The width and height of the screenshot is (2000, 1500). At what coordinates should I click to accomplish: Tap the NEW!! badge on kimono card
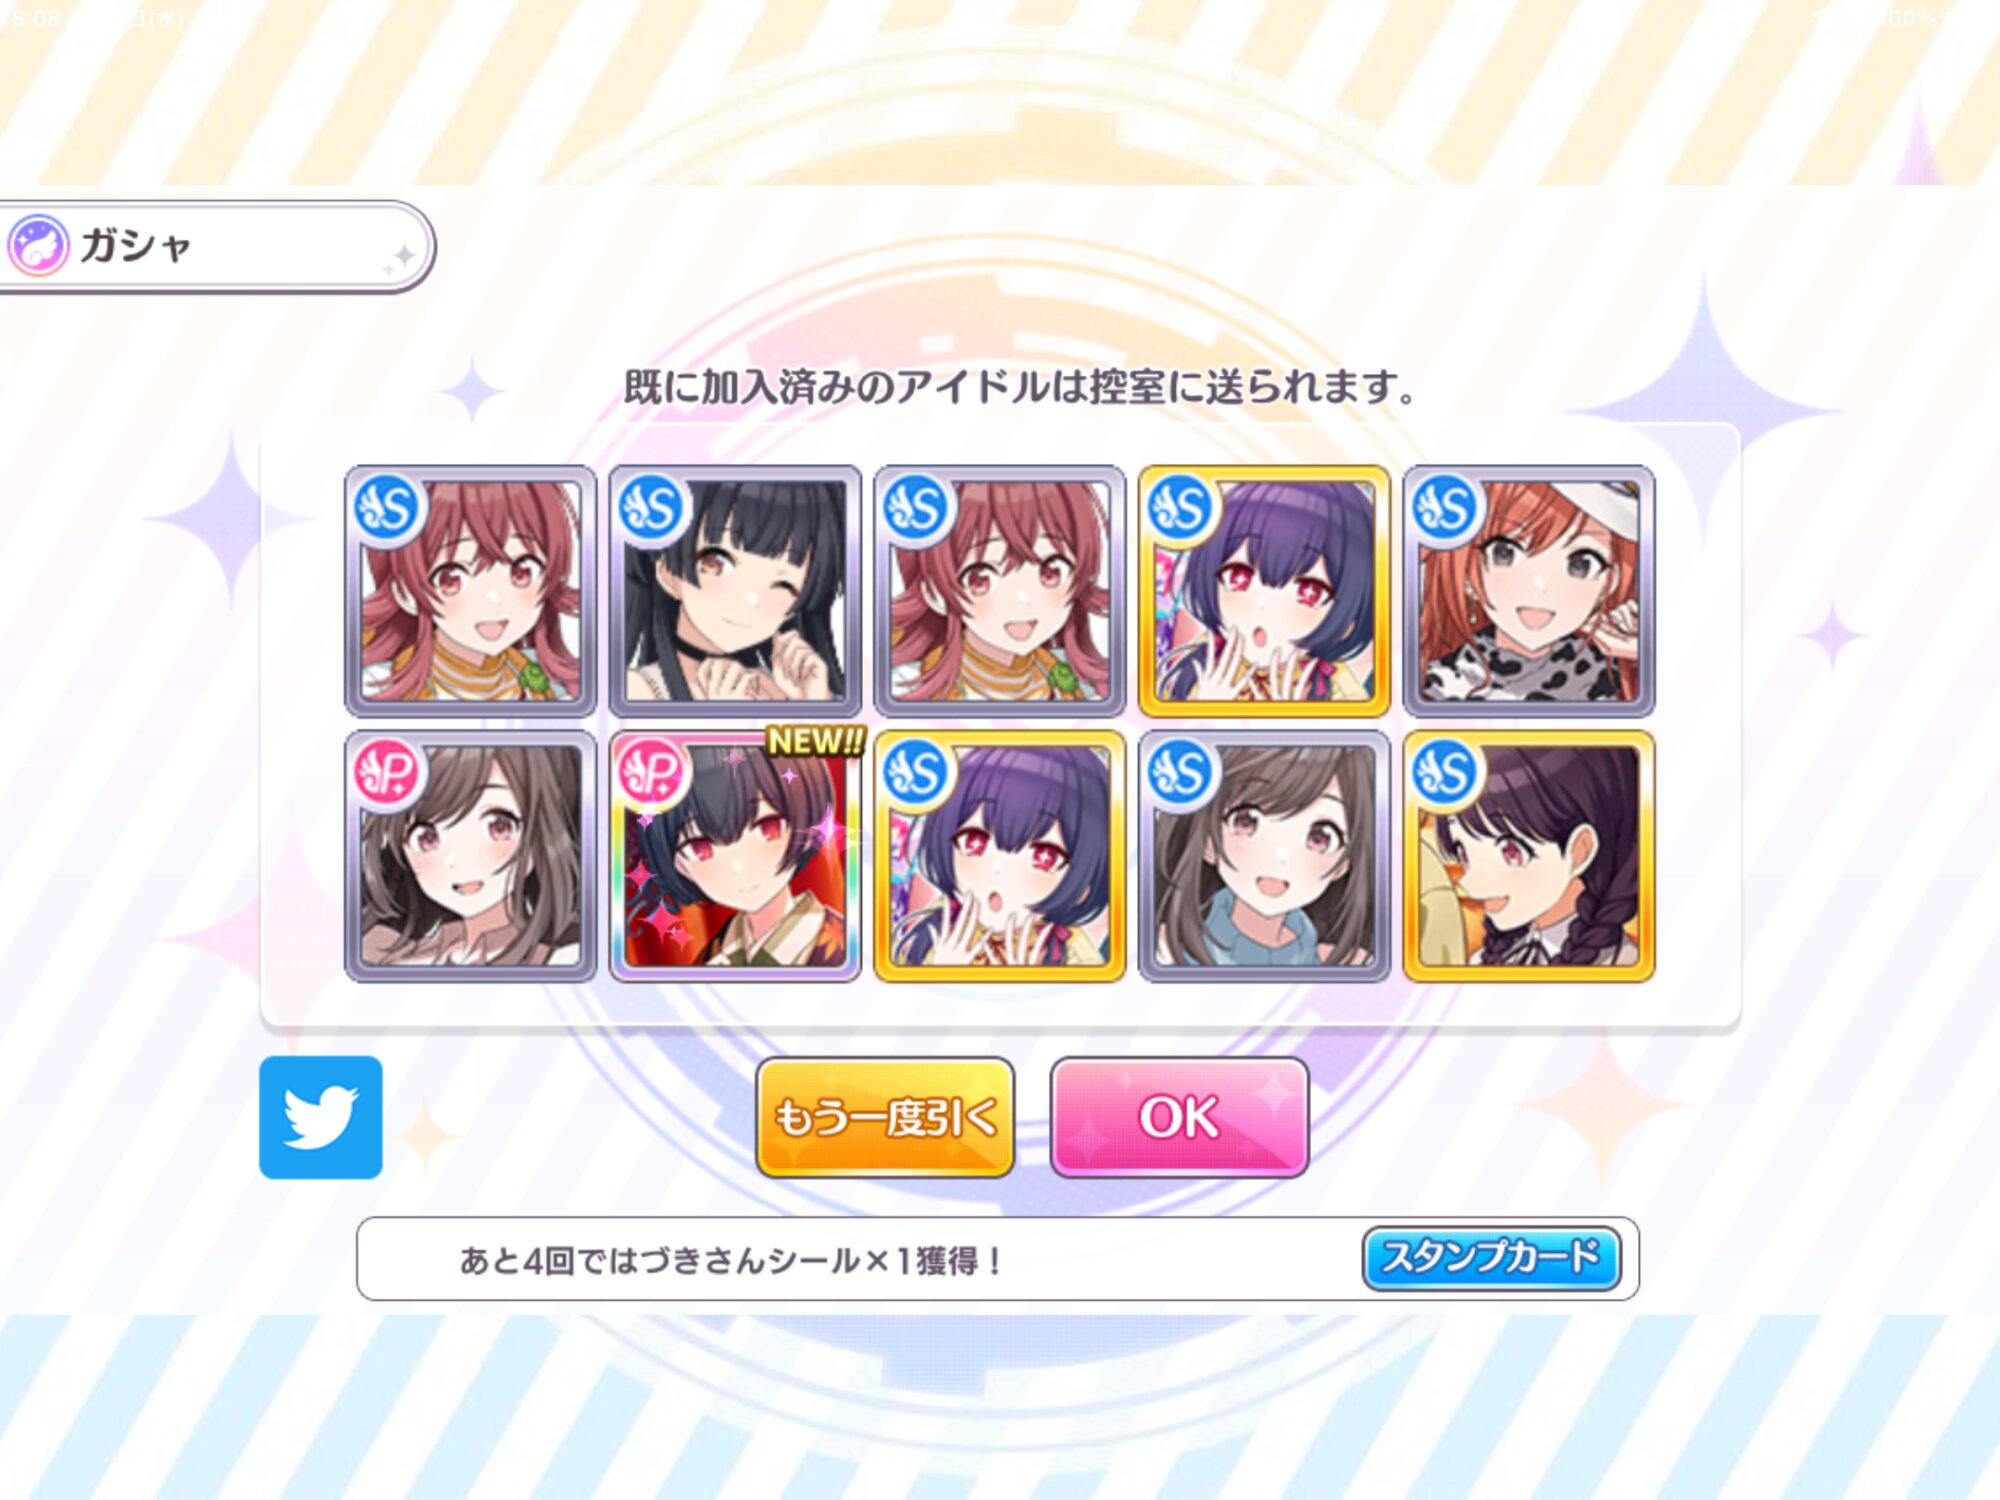click(x=816, y=742)
